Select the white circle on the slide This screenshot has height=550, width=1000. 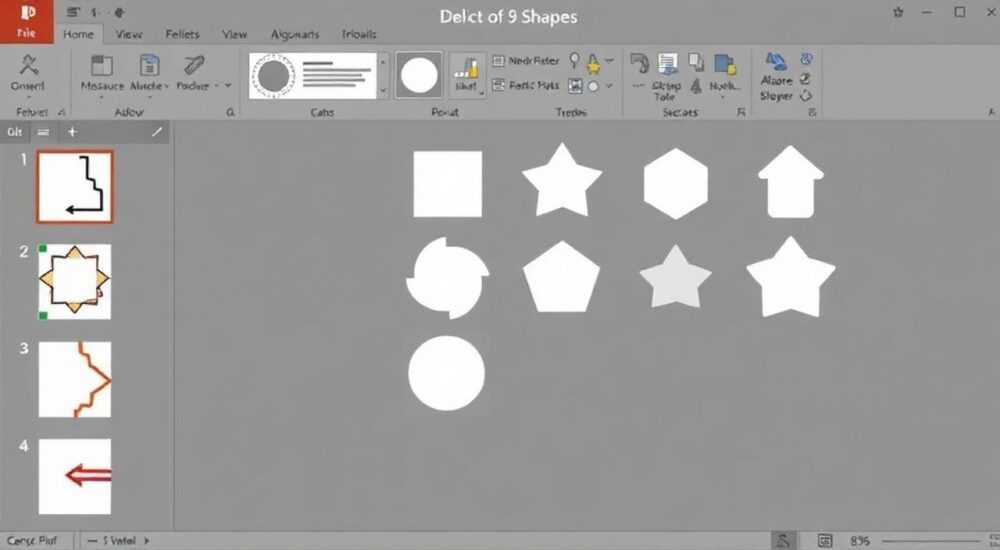pos(446,373)
